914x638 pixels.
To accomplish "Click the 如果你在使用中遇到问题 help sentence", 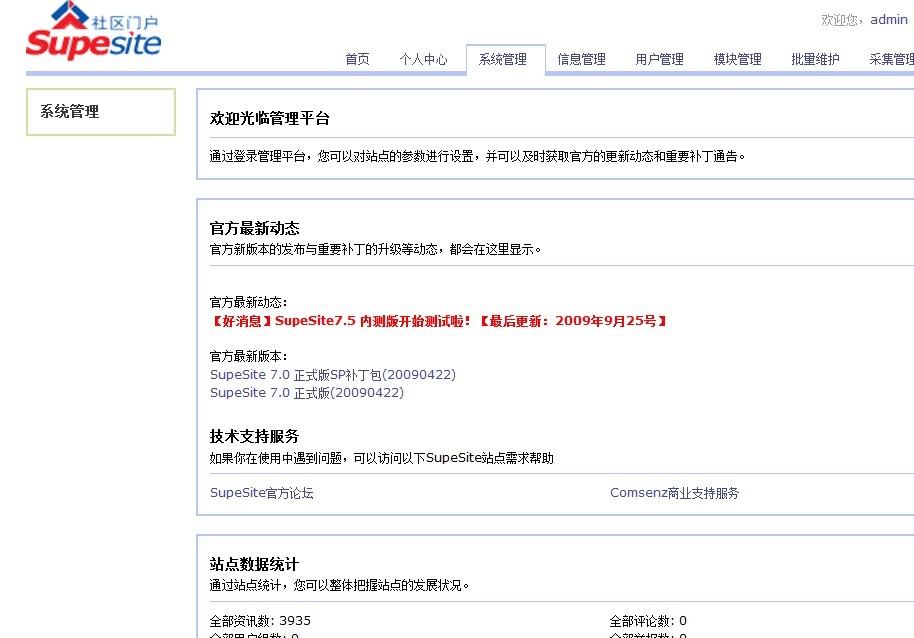I will (x=382, y=458).
